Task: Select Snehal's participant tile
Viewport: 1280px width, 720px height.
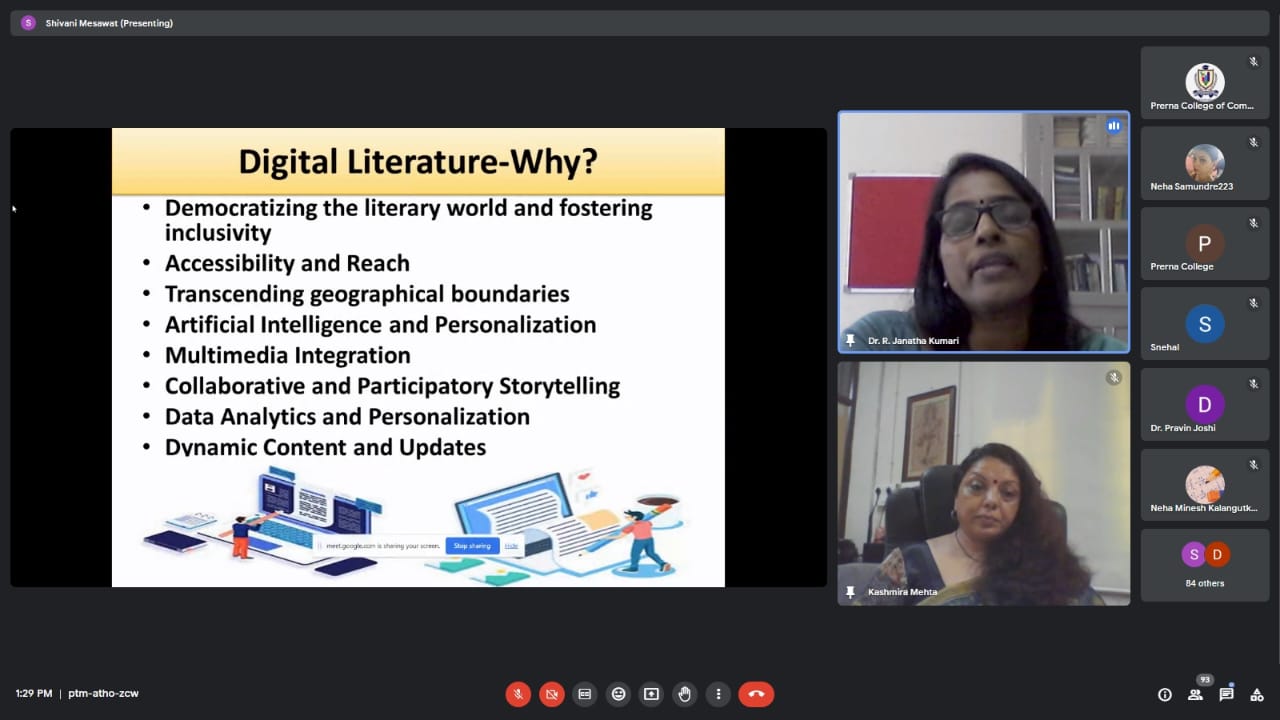Action: coord(1204,324)
